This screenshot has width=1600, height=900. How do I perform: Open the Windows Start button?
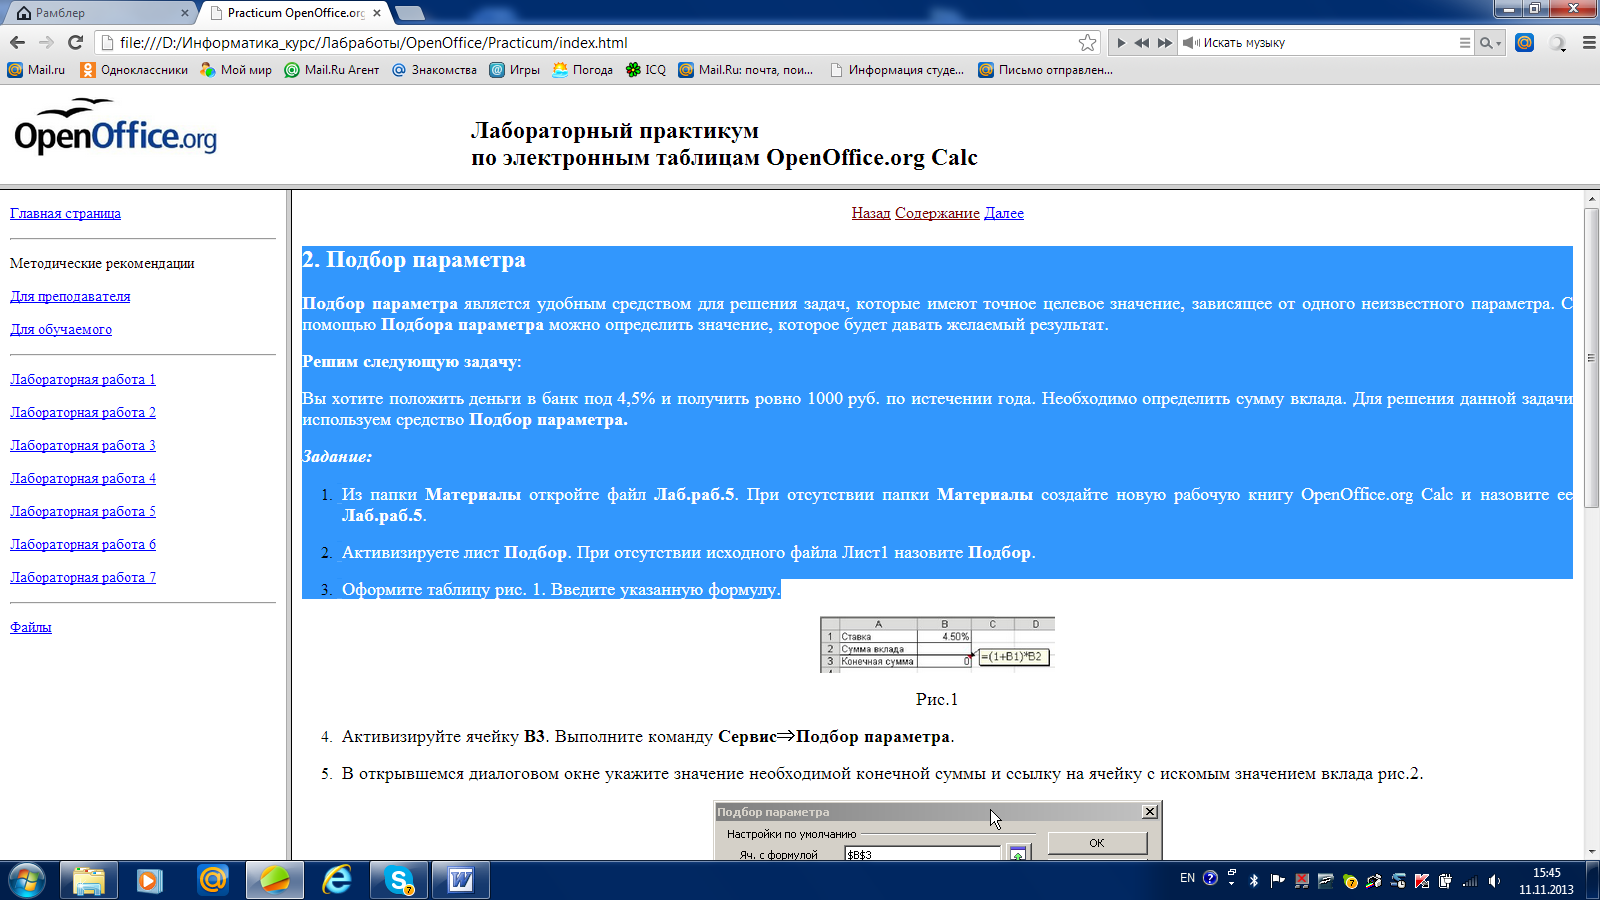pyautogui.click(x=27, y=880)
